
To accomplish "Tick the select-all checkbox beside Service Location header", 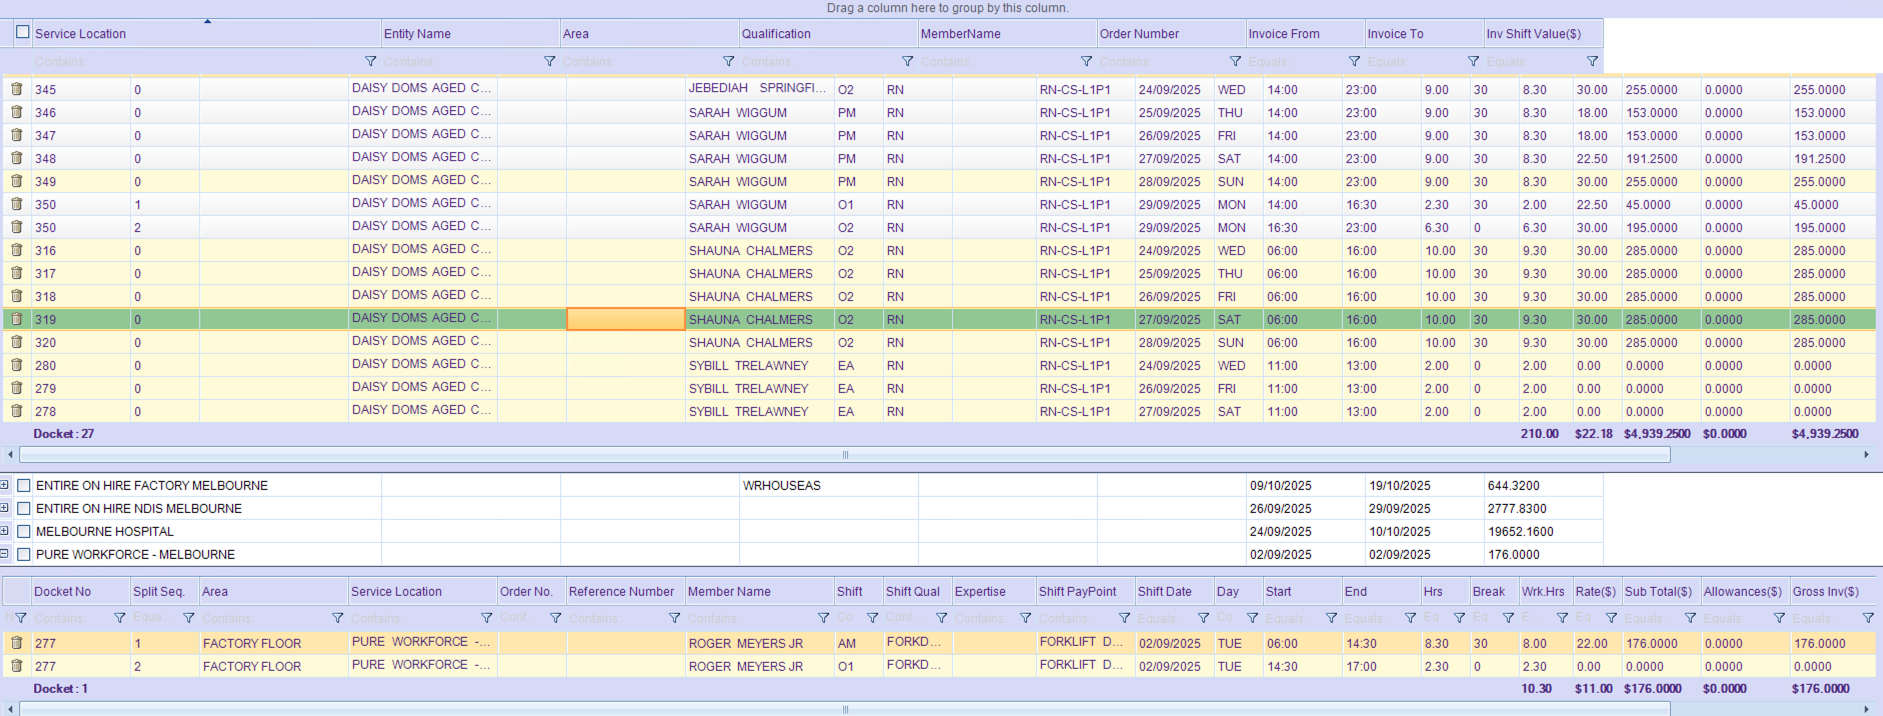I will 23,32.
